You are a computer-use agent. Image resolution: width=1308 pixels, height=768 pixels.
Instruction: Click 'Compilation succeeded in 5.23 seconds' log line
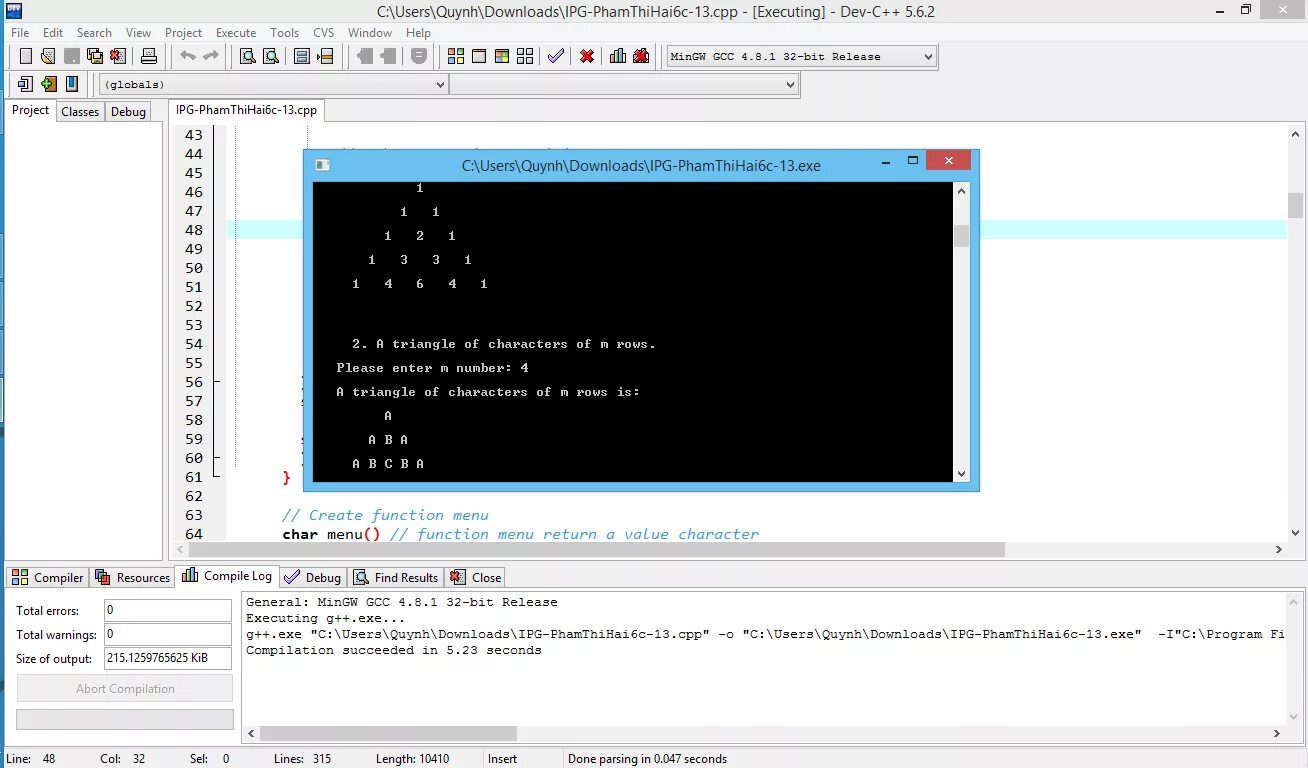394,650
